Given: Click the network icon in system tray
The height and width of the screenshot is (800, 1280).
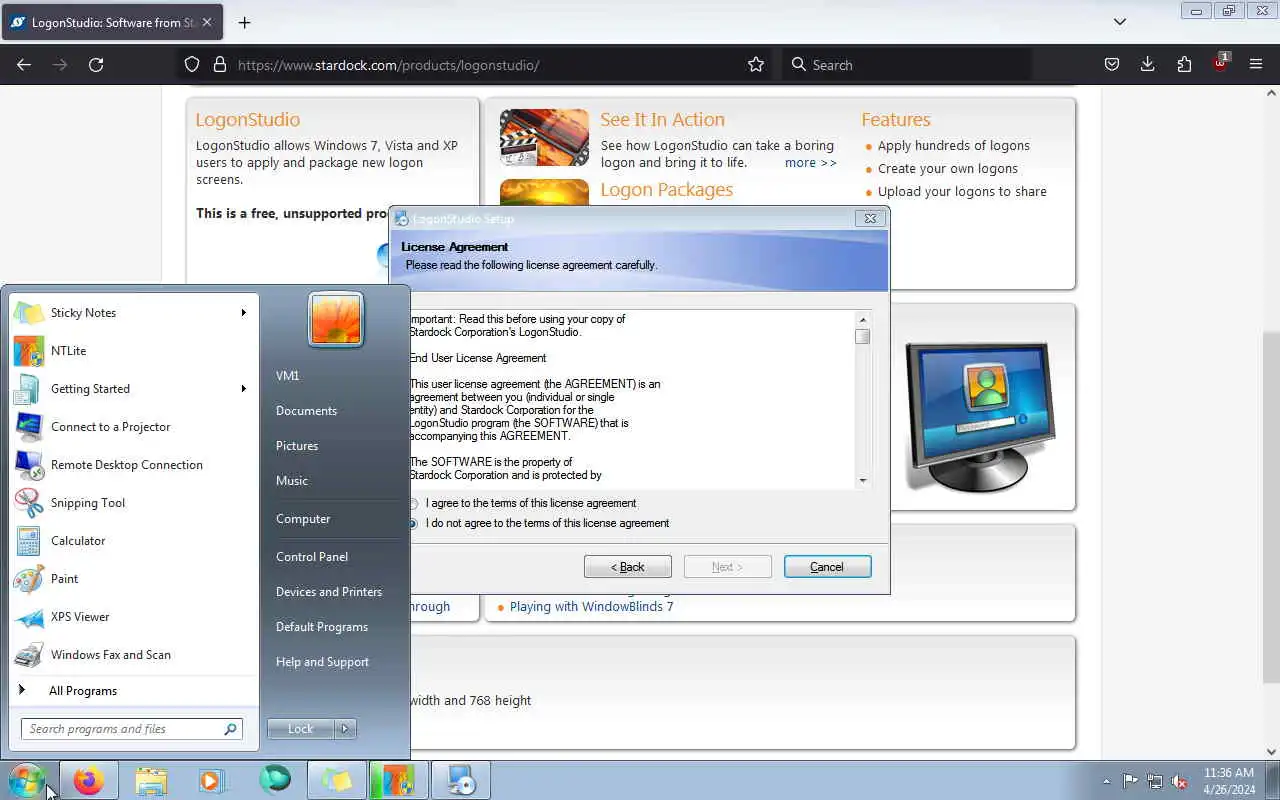Looking at the screenshot, I should 1155,781.
